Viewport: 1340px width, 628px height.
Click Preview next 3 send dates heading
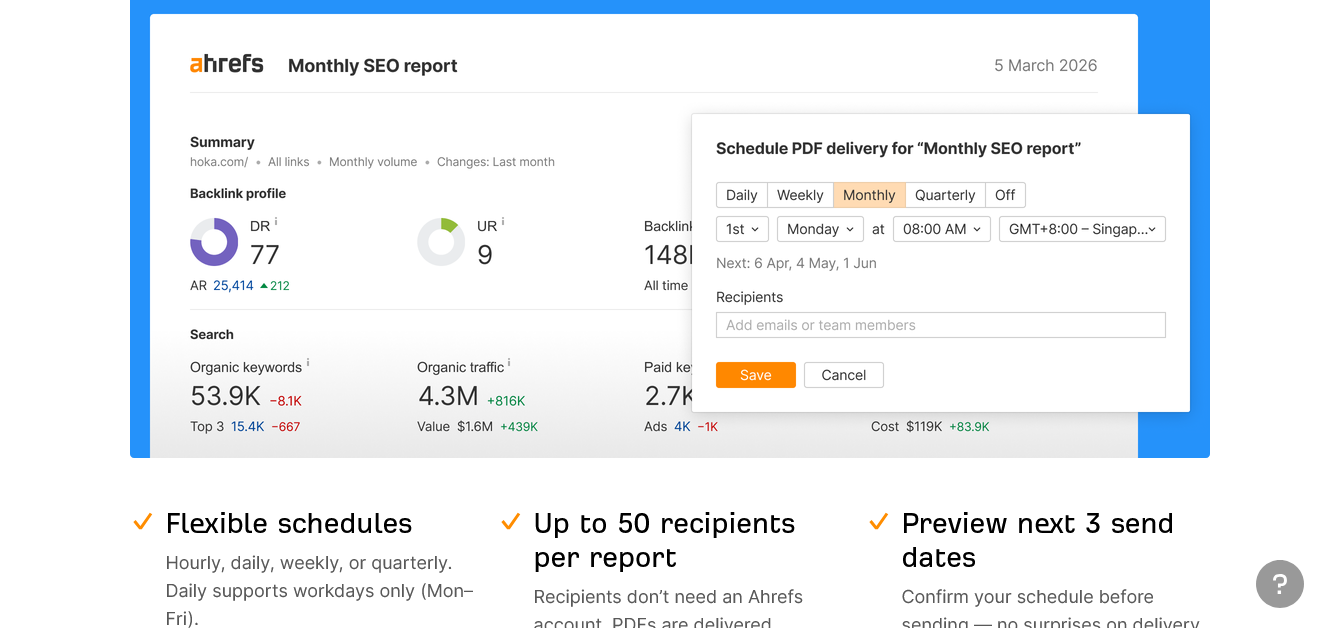point(1037,540)
